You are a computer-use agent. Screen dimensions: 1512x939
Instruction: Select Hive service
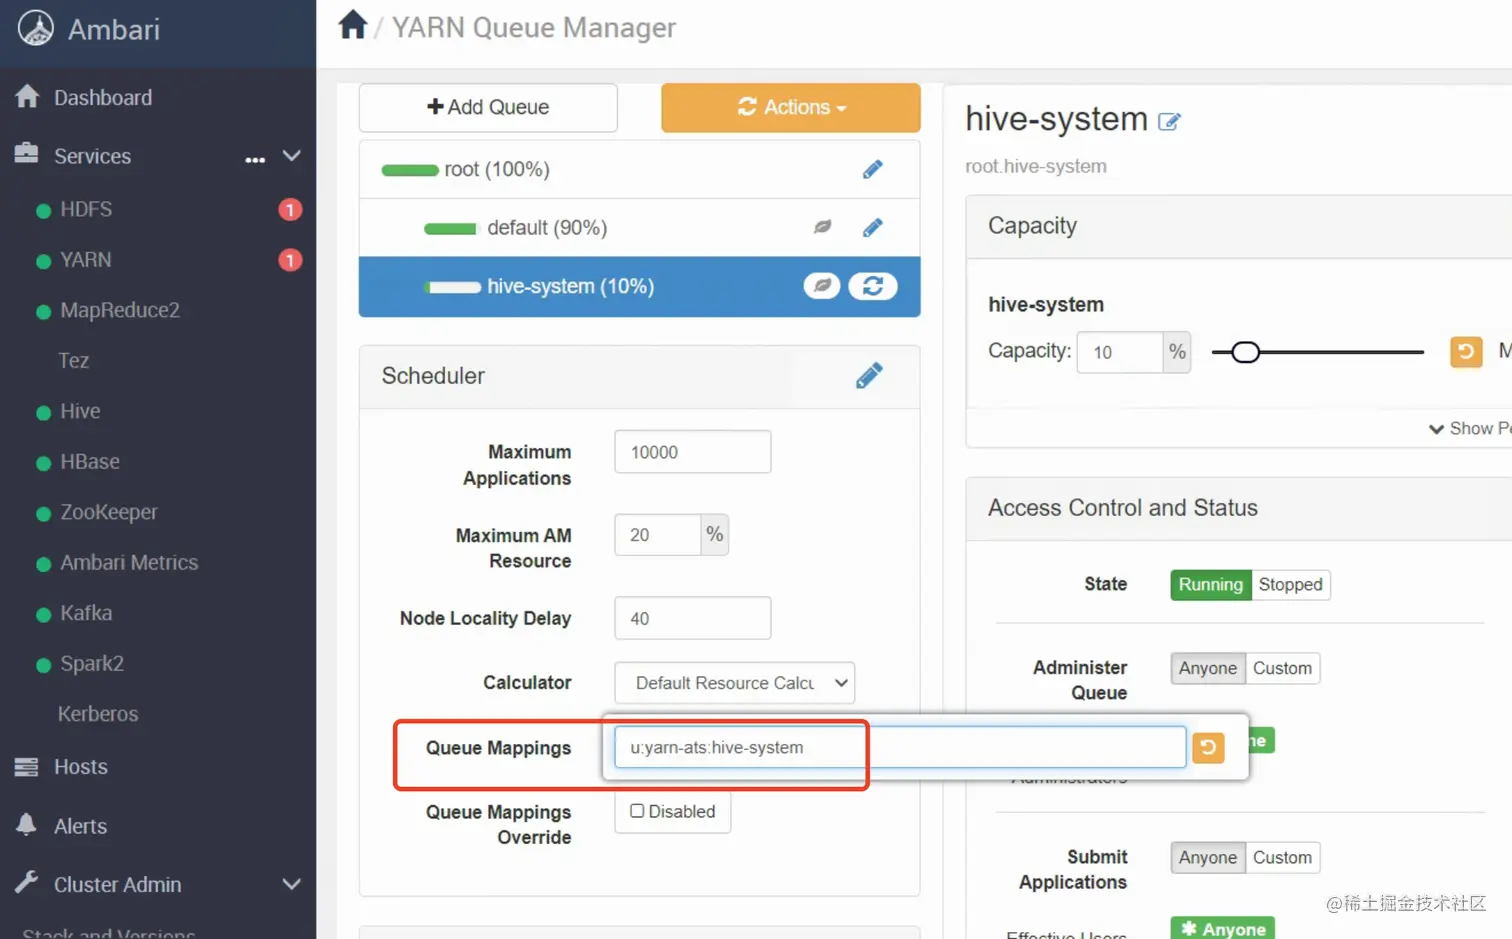coord(80,411)
